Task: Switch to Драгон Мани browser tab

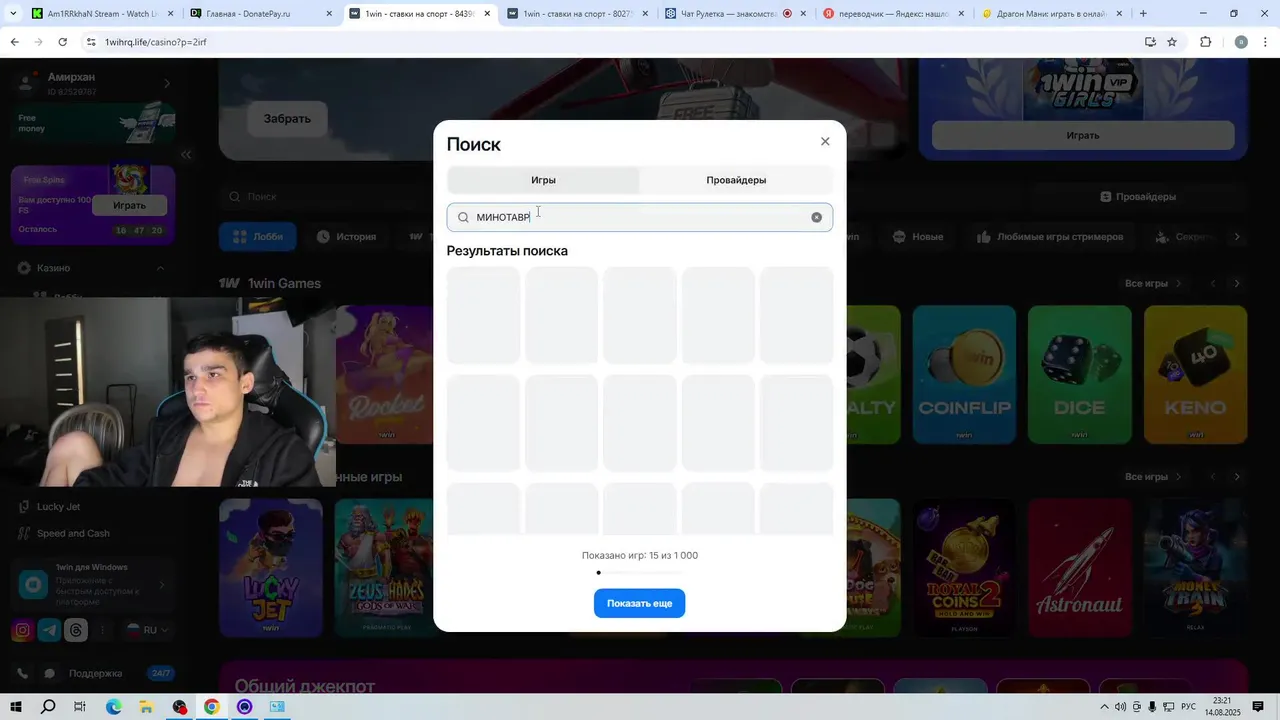Action: (1052, 14)
